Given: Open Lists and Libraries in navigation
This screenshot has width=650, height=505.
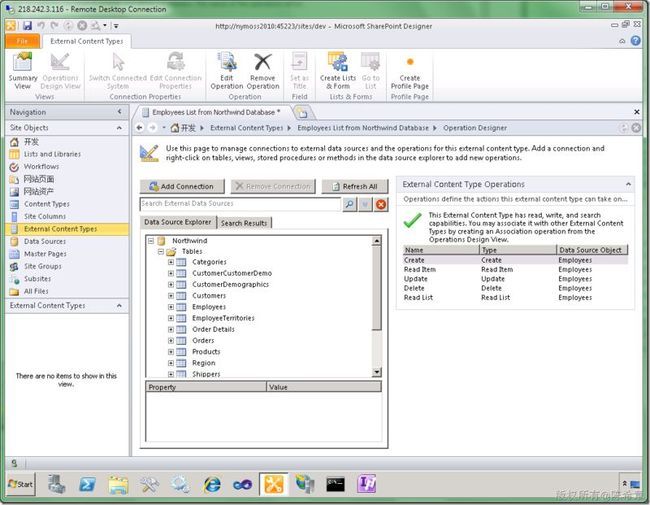Looking at the screenshot, I should point(52,154).
